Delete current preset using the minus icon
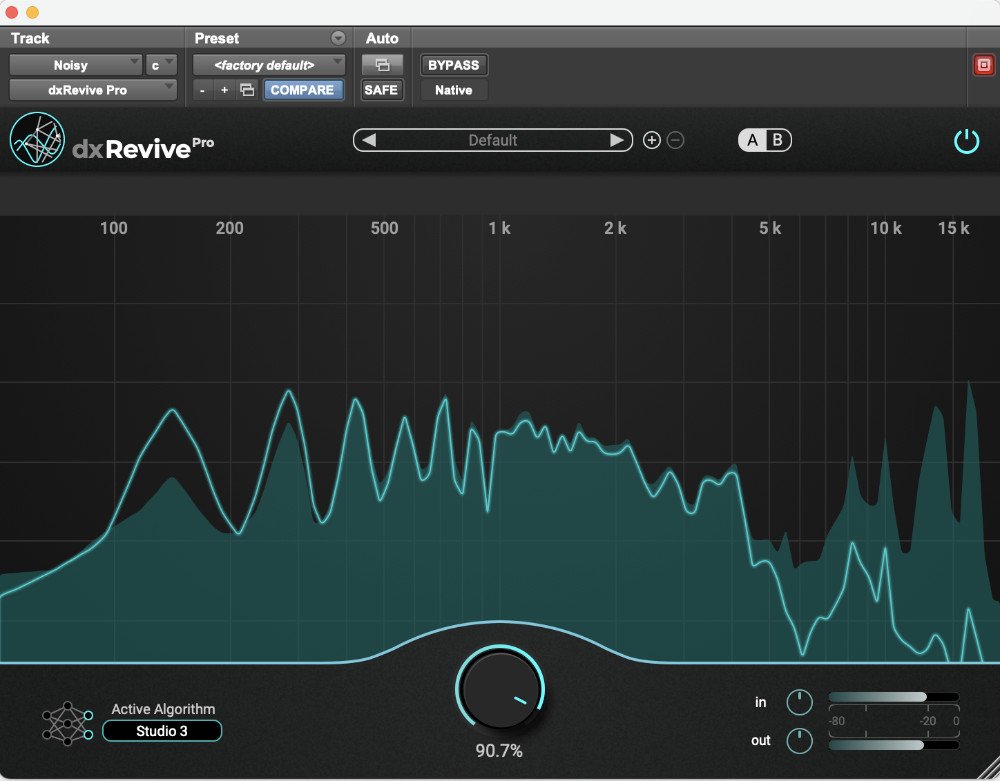 (x=675, y=140)
